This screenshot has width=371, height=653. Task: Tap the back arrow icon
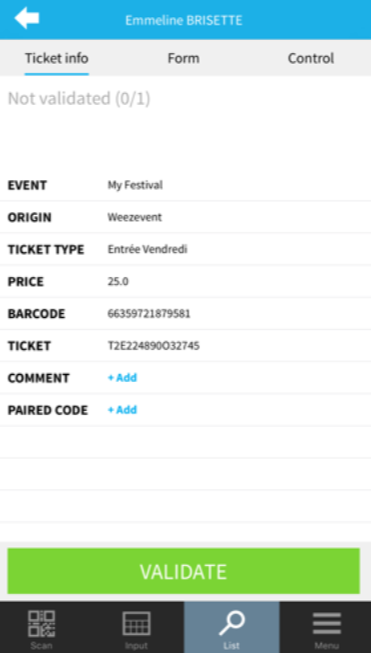(27, 18)
